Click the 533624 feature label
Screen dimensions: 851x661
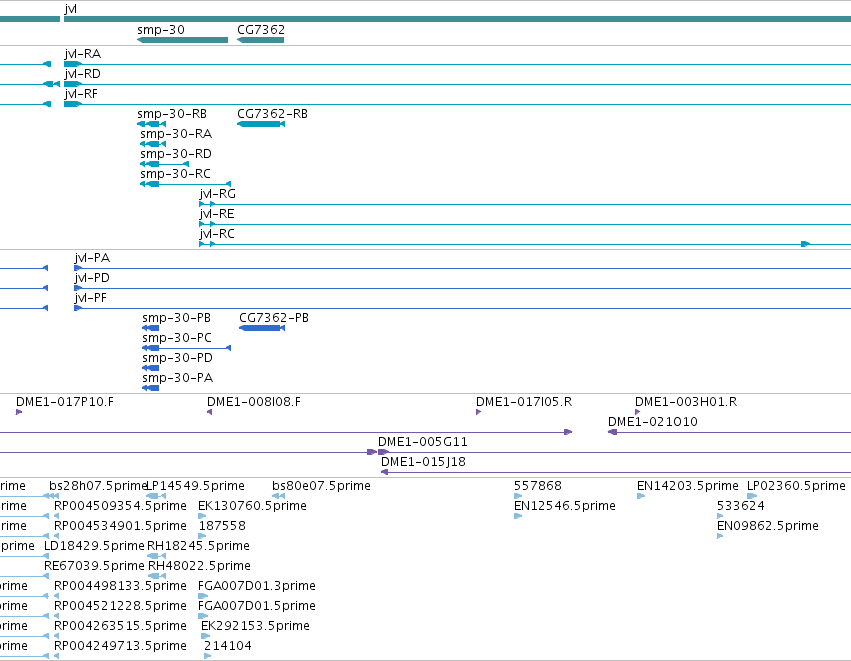click(x=741, y=506)
